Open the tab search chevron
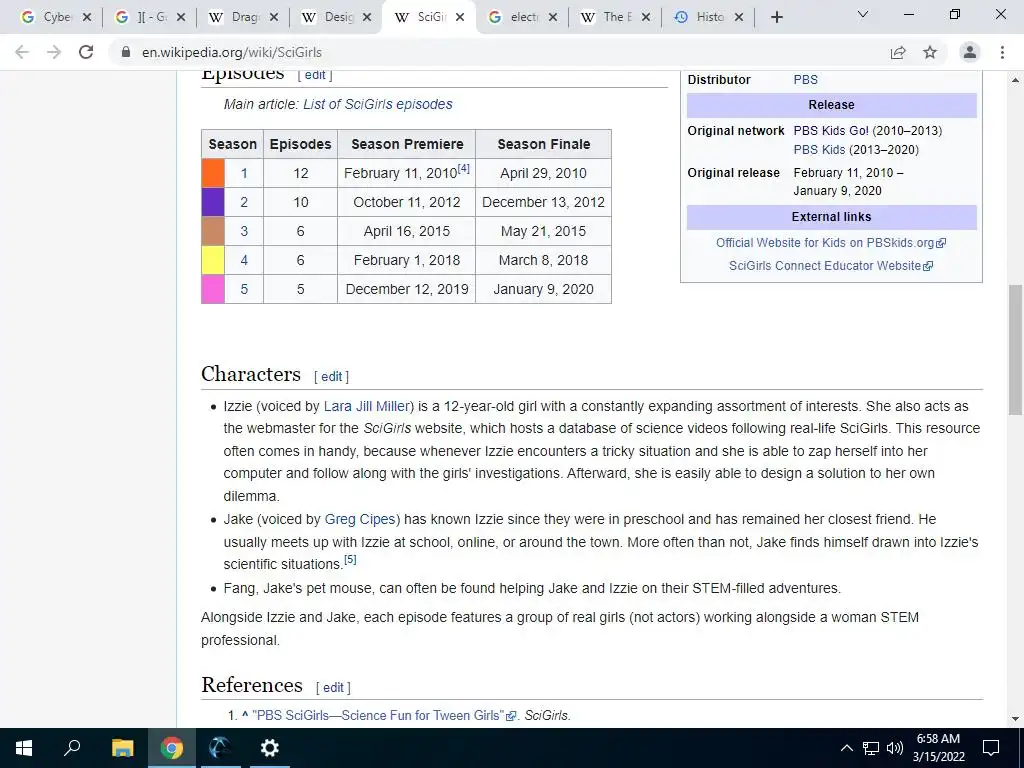1024x768 pixels. [863, 14]
